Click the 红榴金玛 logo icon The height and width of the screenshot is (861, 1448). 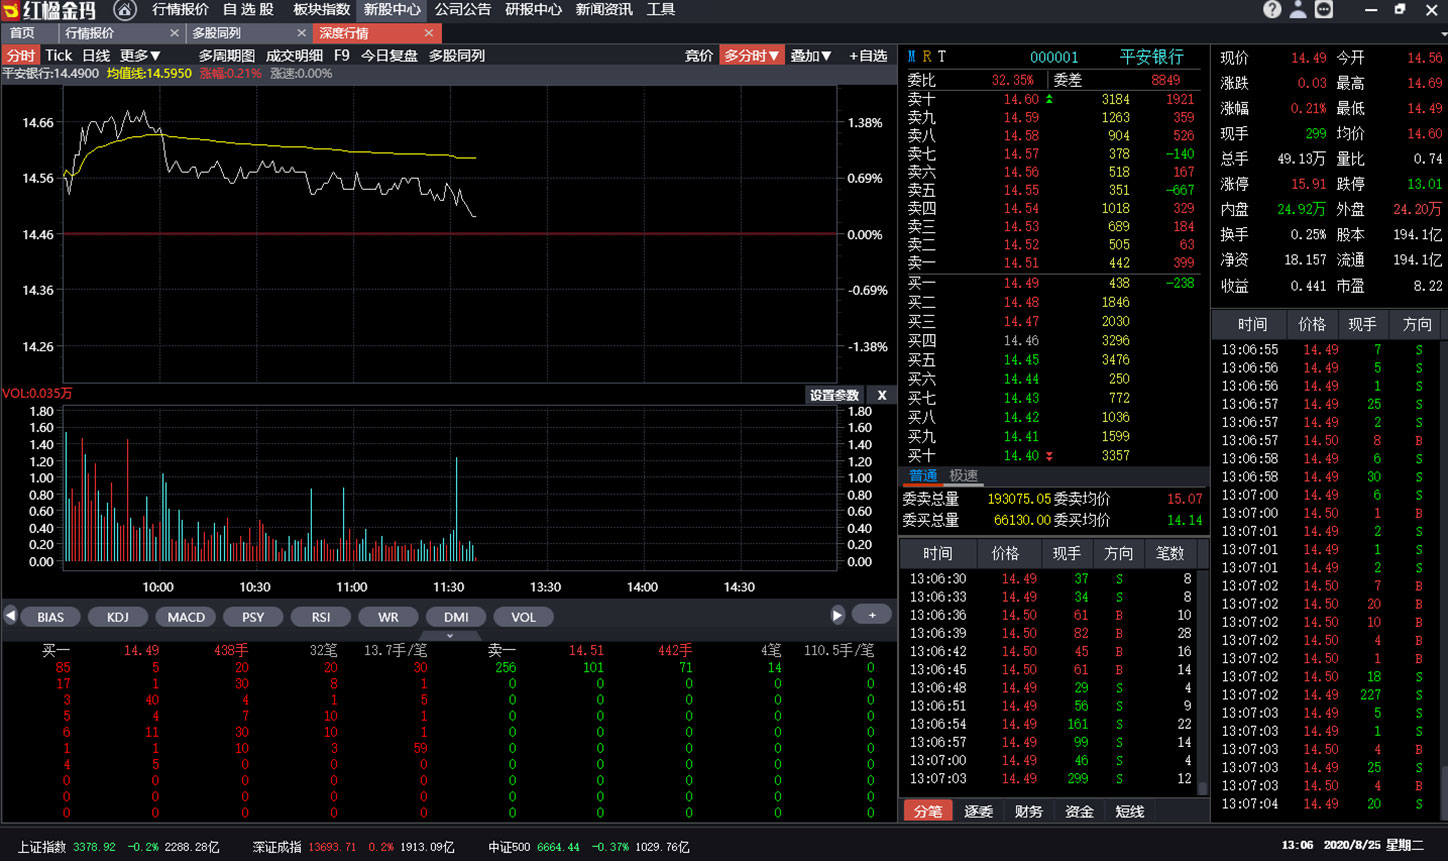(11, 10)
